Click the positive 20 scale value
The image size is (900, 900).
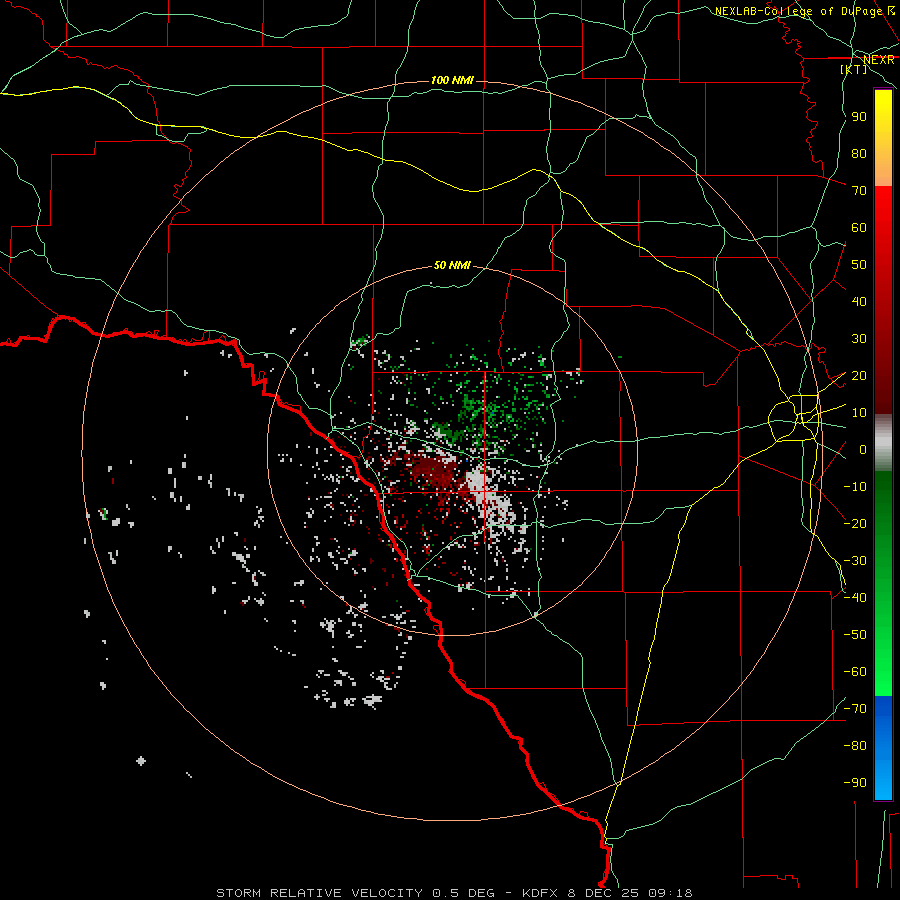[x=859, y=376]
